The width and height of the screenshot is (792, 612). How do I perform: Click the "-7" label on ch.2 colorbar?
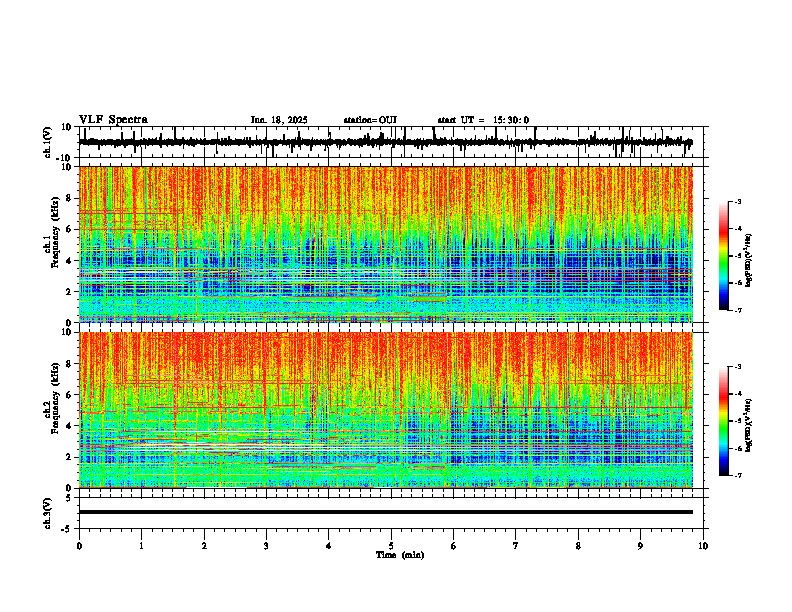click(738, 476)
